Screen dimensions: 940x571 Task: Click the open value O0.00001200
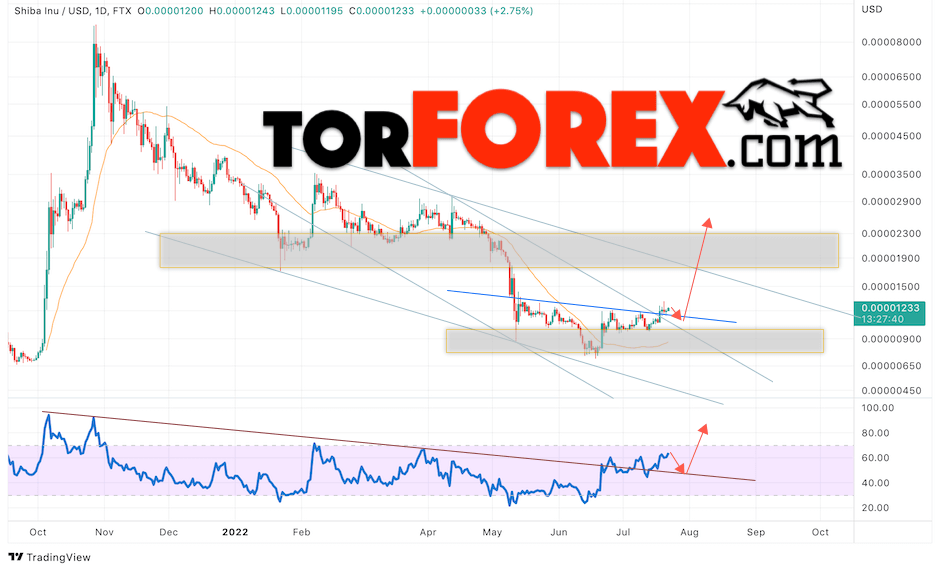pyautogui.click(x=170, y=11)
